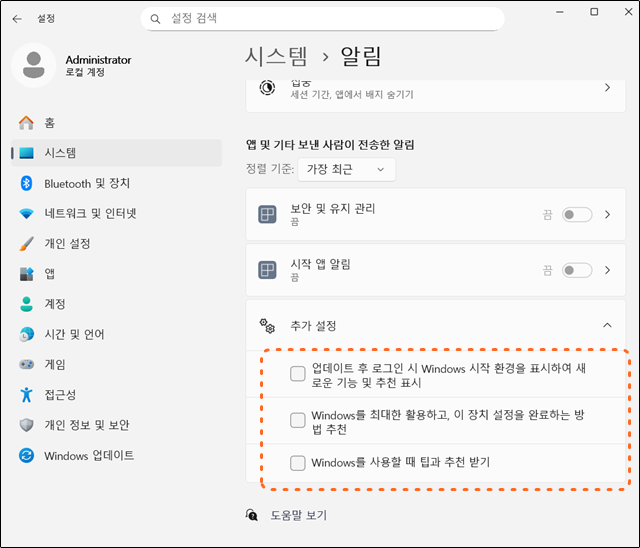This screenshot has height=548, width=640.
Task: Click the 계정 person icon
Action: click(x=27, y=304)
